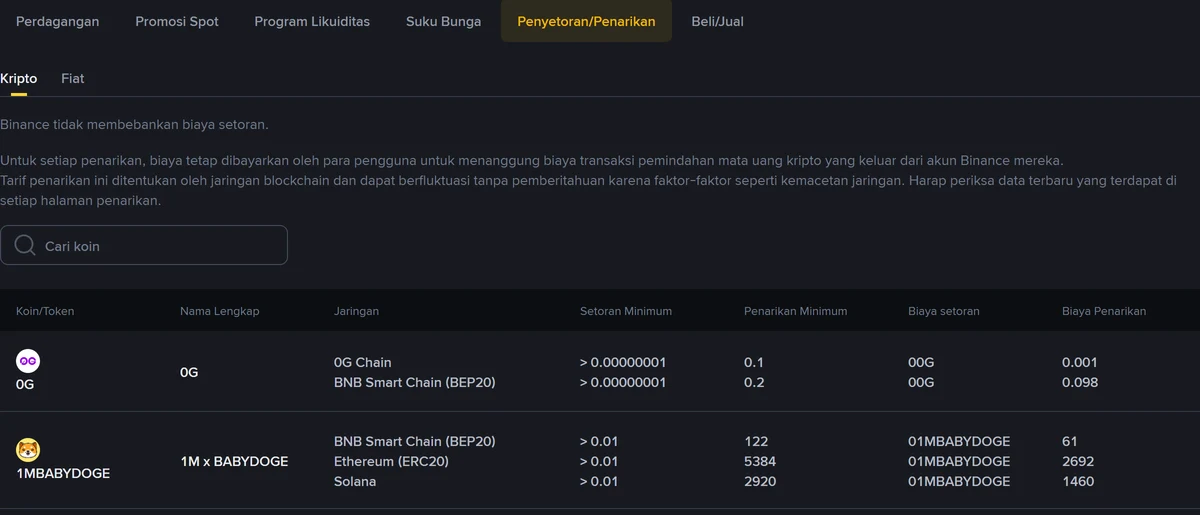This screenshot has height=515, width=1200.
Task: Click the Setoran Minimum column header
Action: 626,311
